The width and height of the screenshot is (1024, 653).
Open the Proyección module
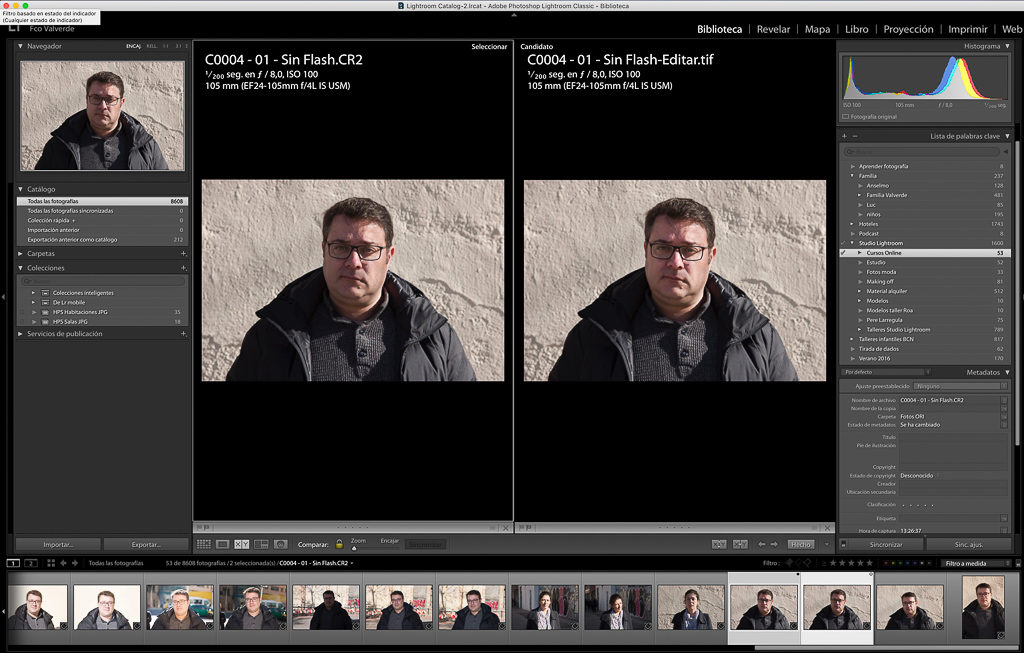(x=908, y=29)
